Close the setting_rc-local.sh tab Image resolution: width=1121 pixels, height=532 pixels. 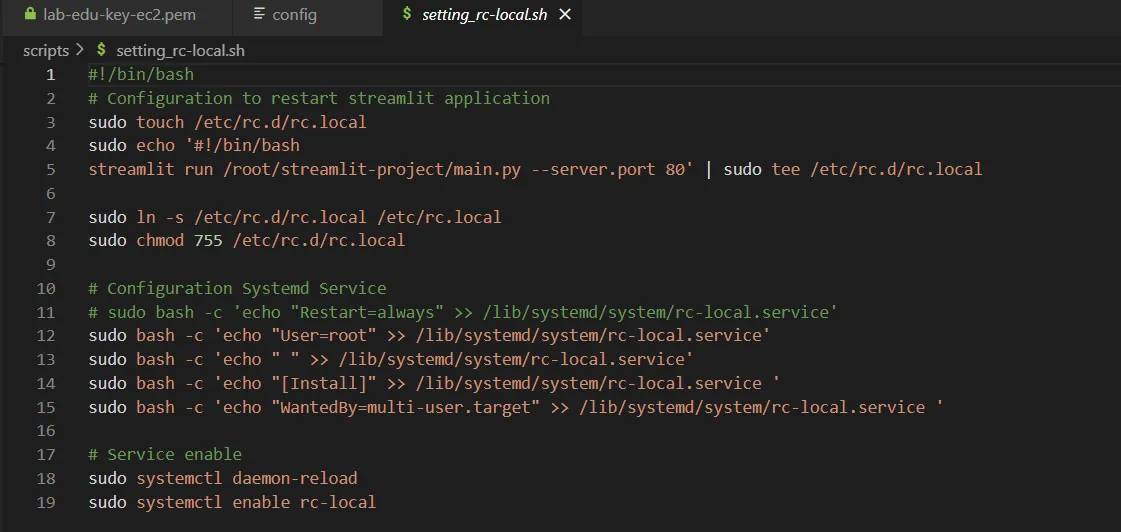pyautogui.click(x=565, y=14)
